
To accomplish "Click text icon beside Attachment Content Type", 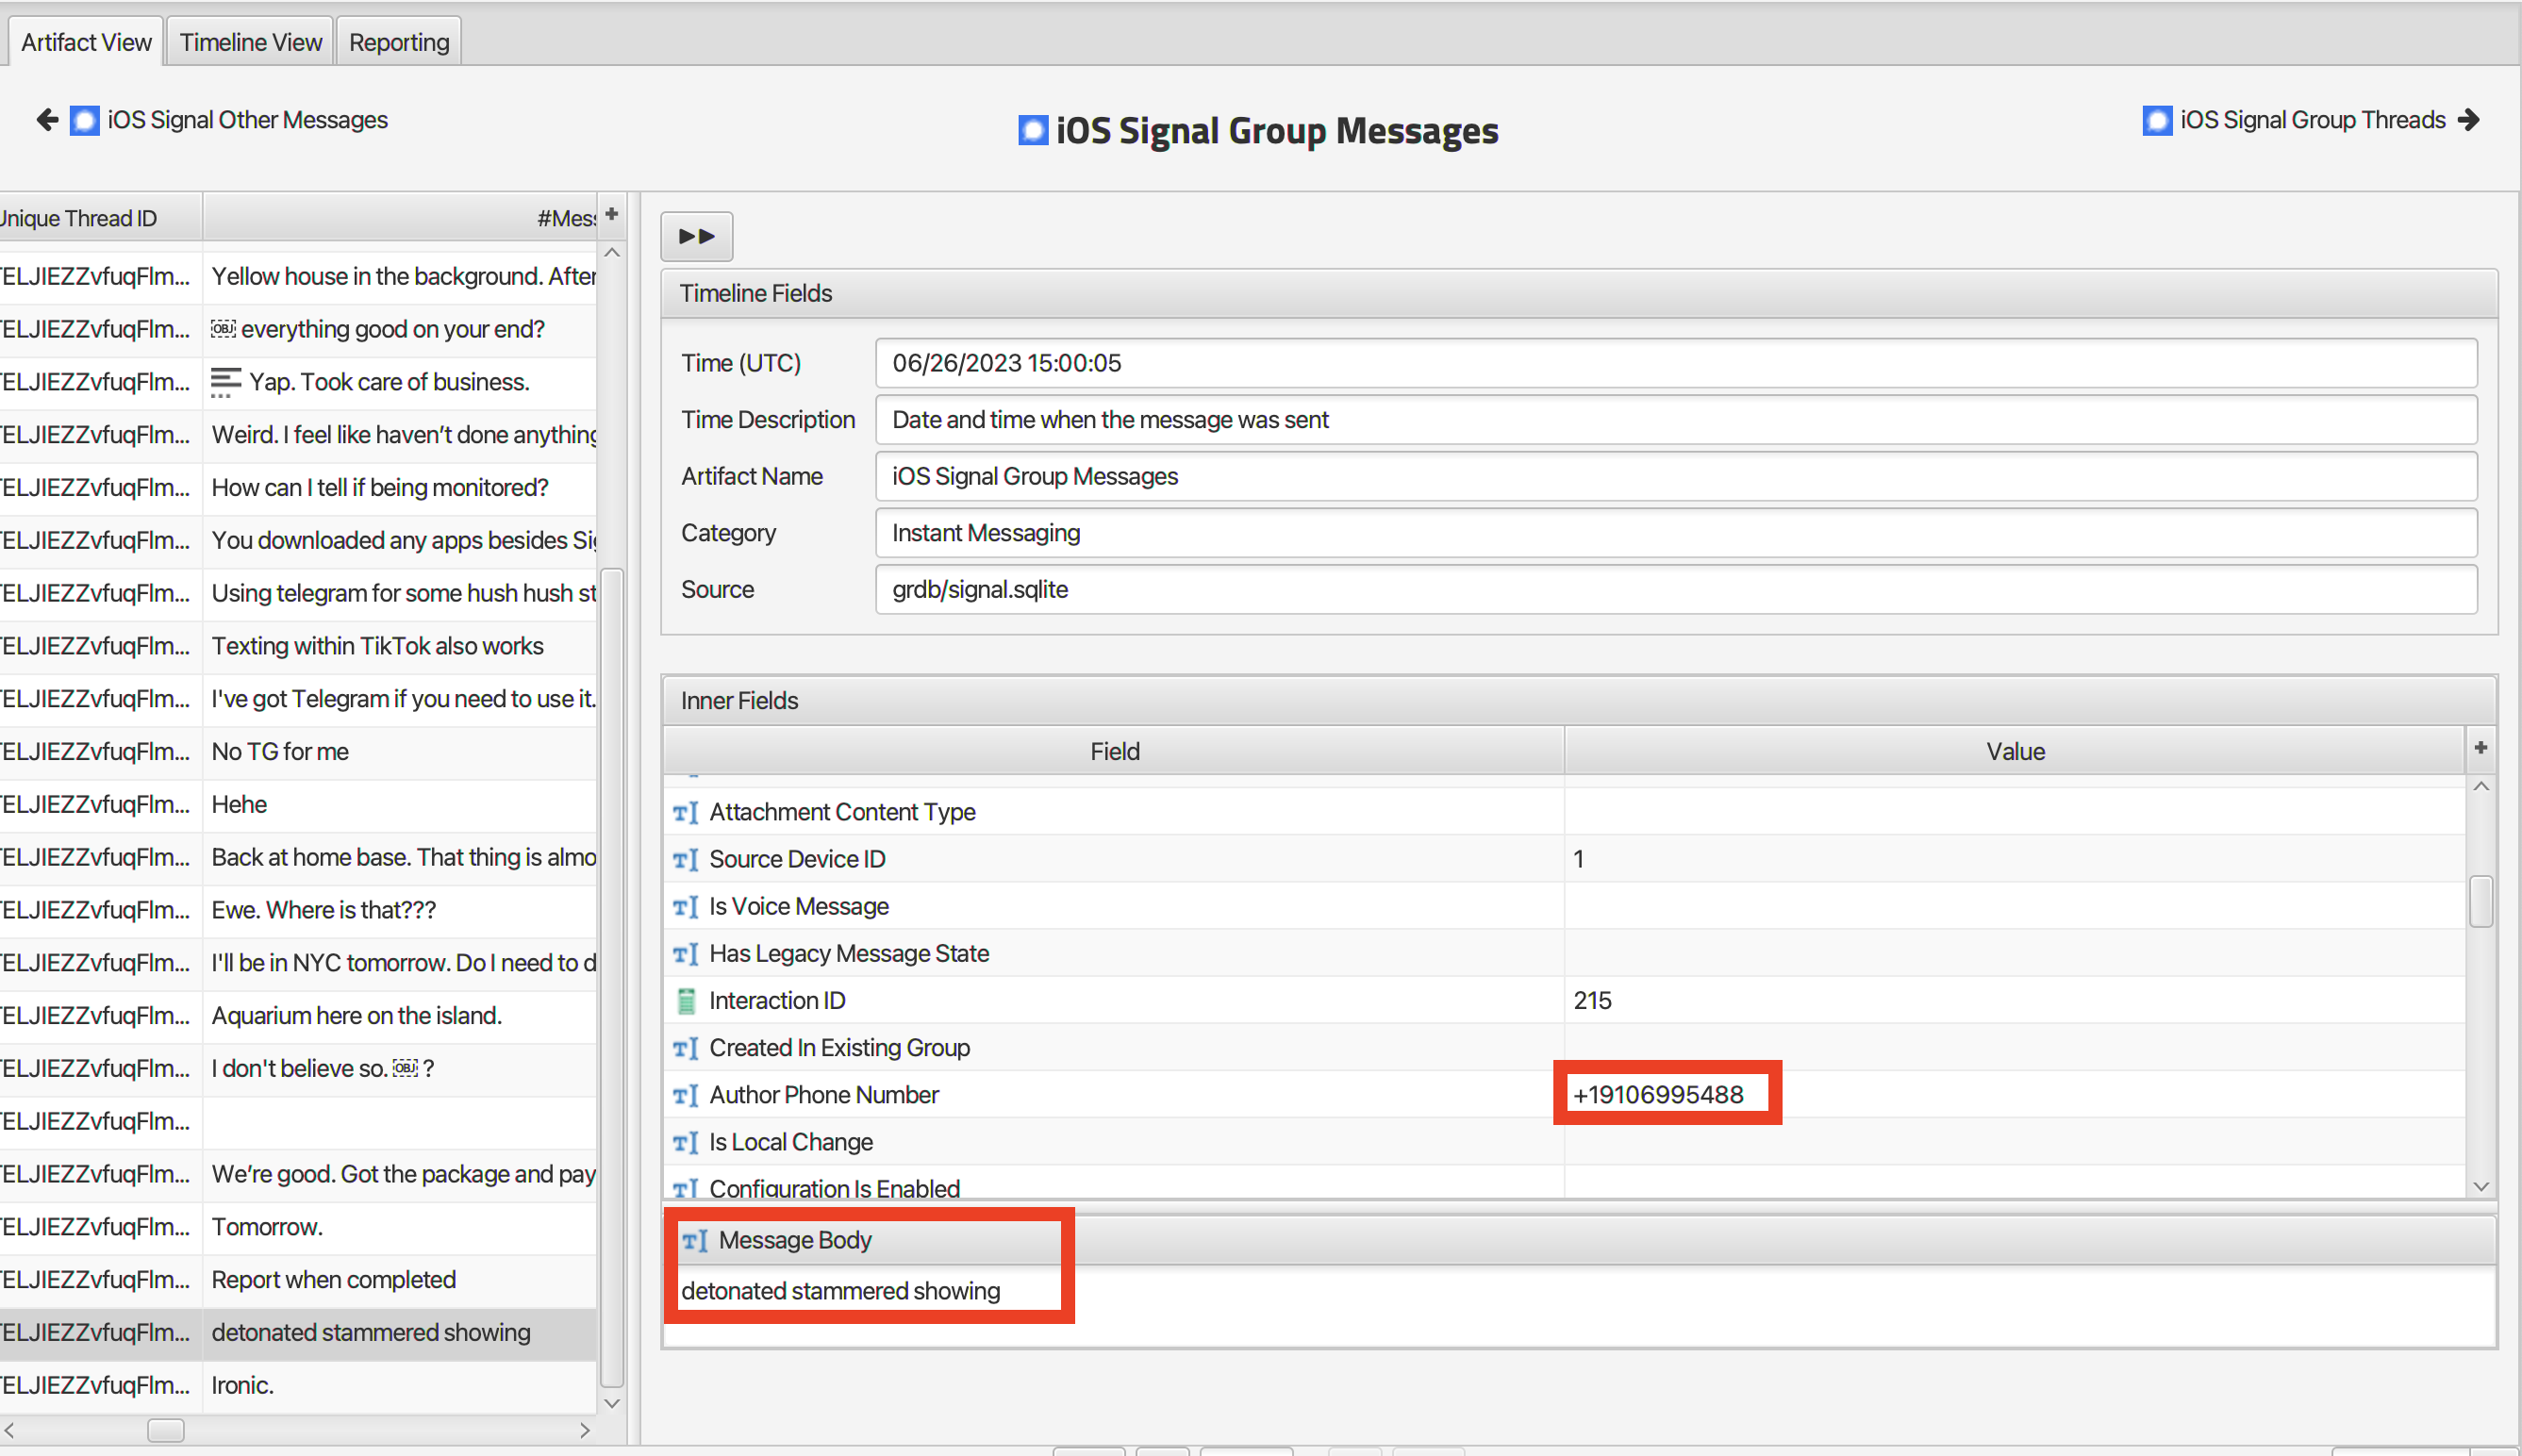I will [686, 812].
